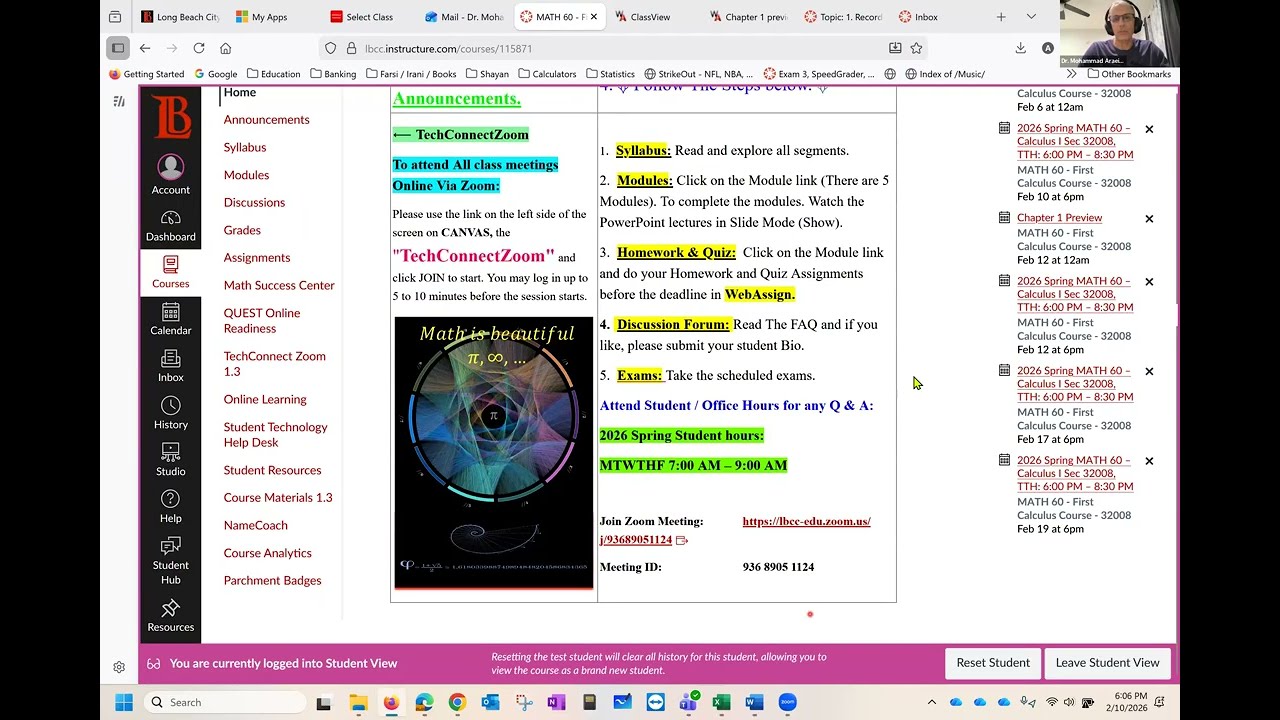Open Excel from the taskbar
Image resolution: width=1280 pixels, height=720 pixels.
[721, 703]
